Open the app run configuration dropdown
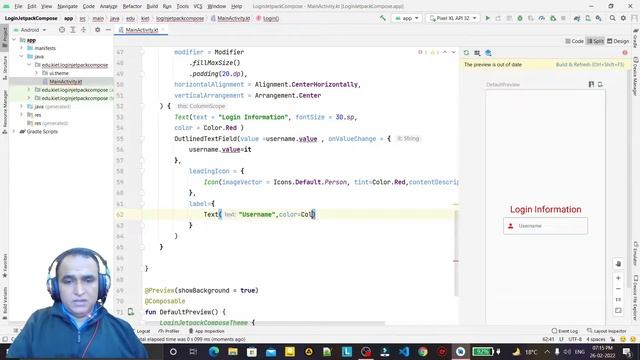The height and width of the screenshot is (360, 640). tap(407, 18)
